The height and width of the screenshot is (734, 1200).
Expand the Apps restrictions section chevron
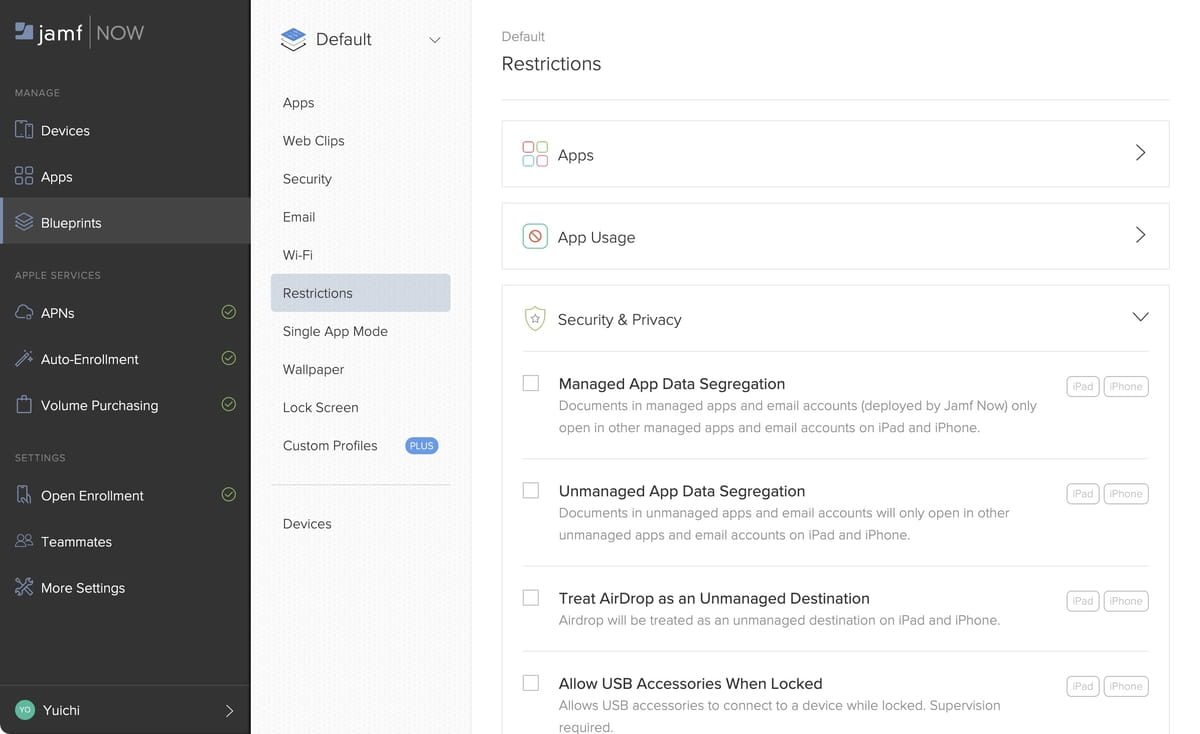pos(1140,153)
